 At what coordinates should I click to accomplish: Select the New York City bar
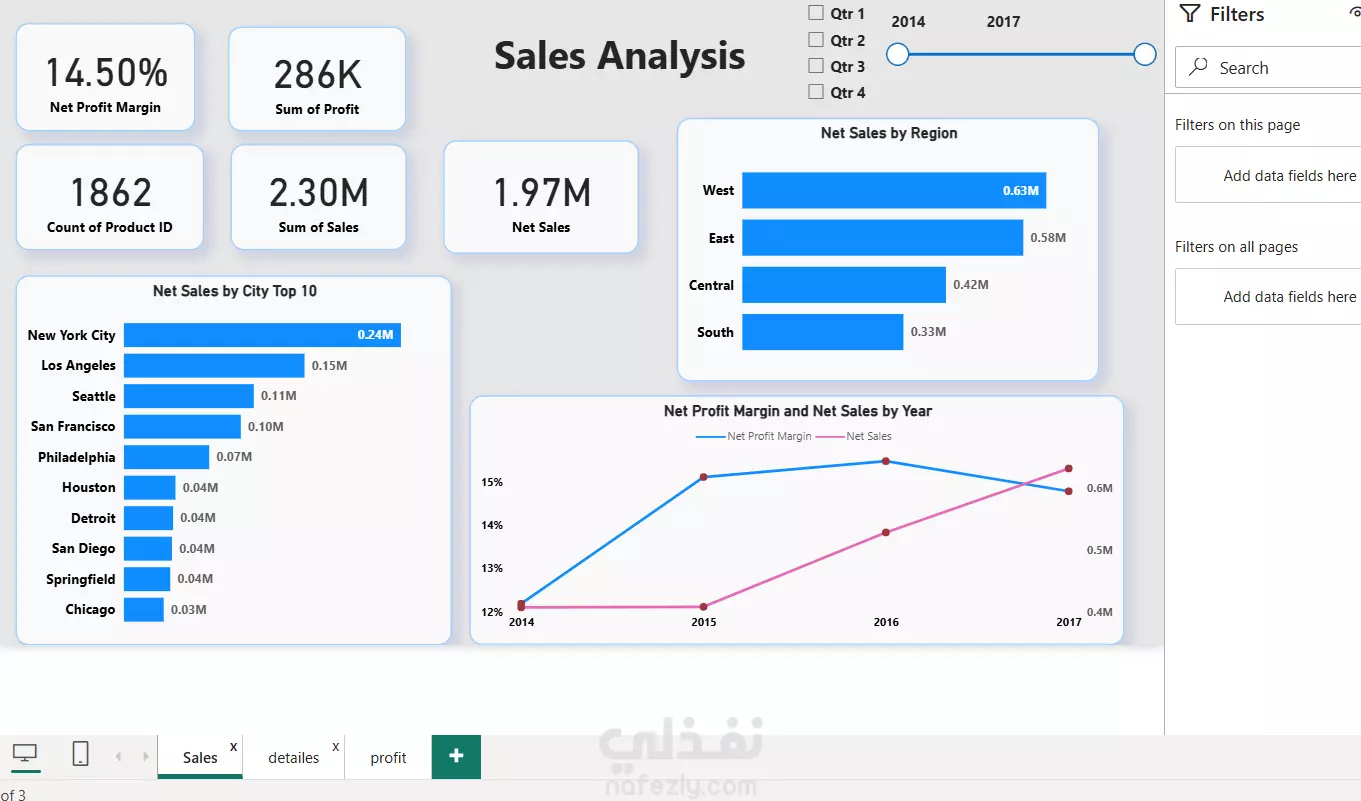pos(262,335)
